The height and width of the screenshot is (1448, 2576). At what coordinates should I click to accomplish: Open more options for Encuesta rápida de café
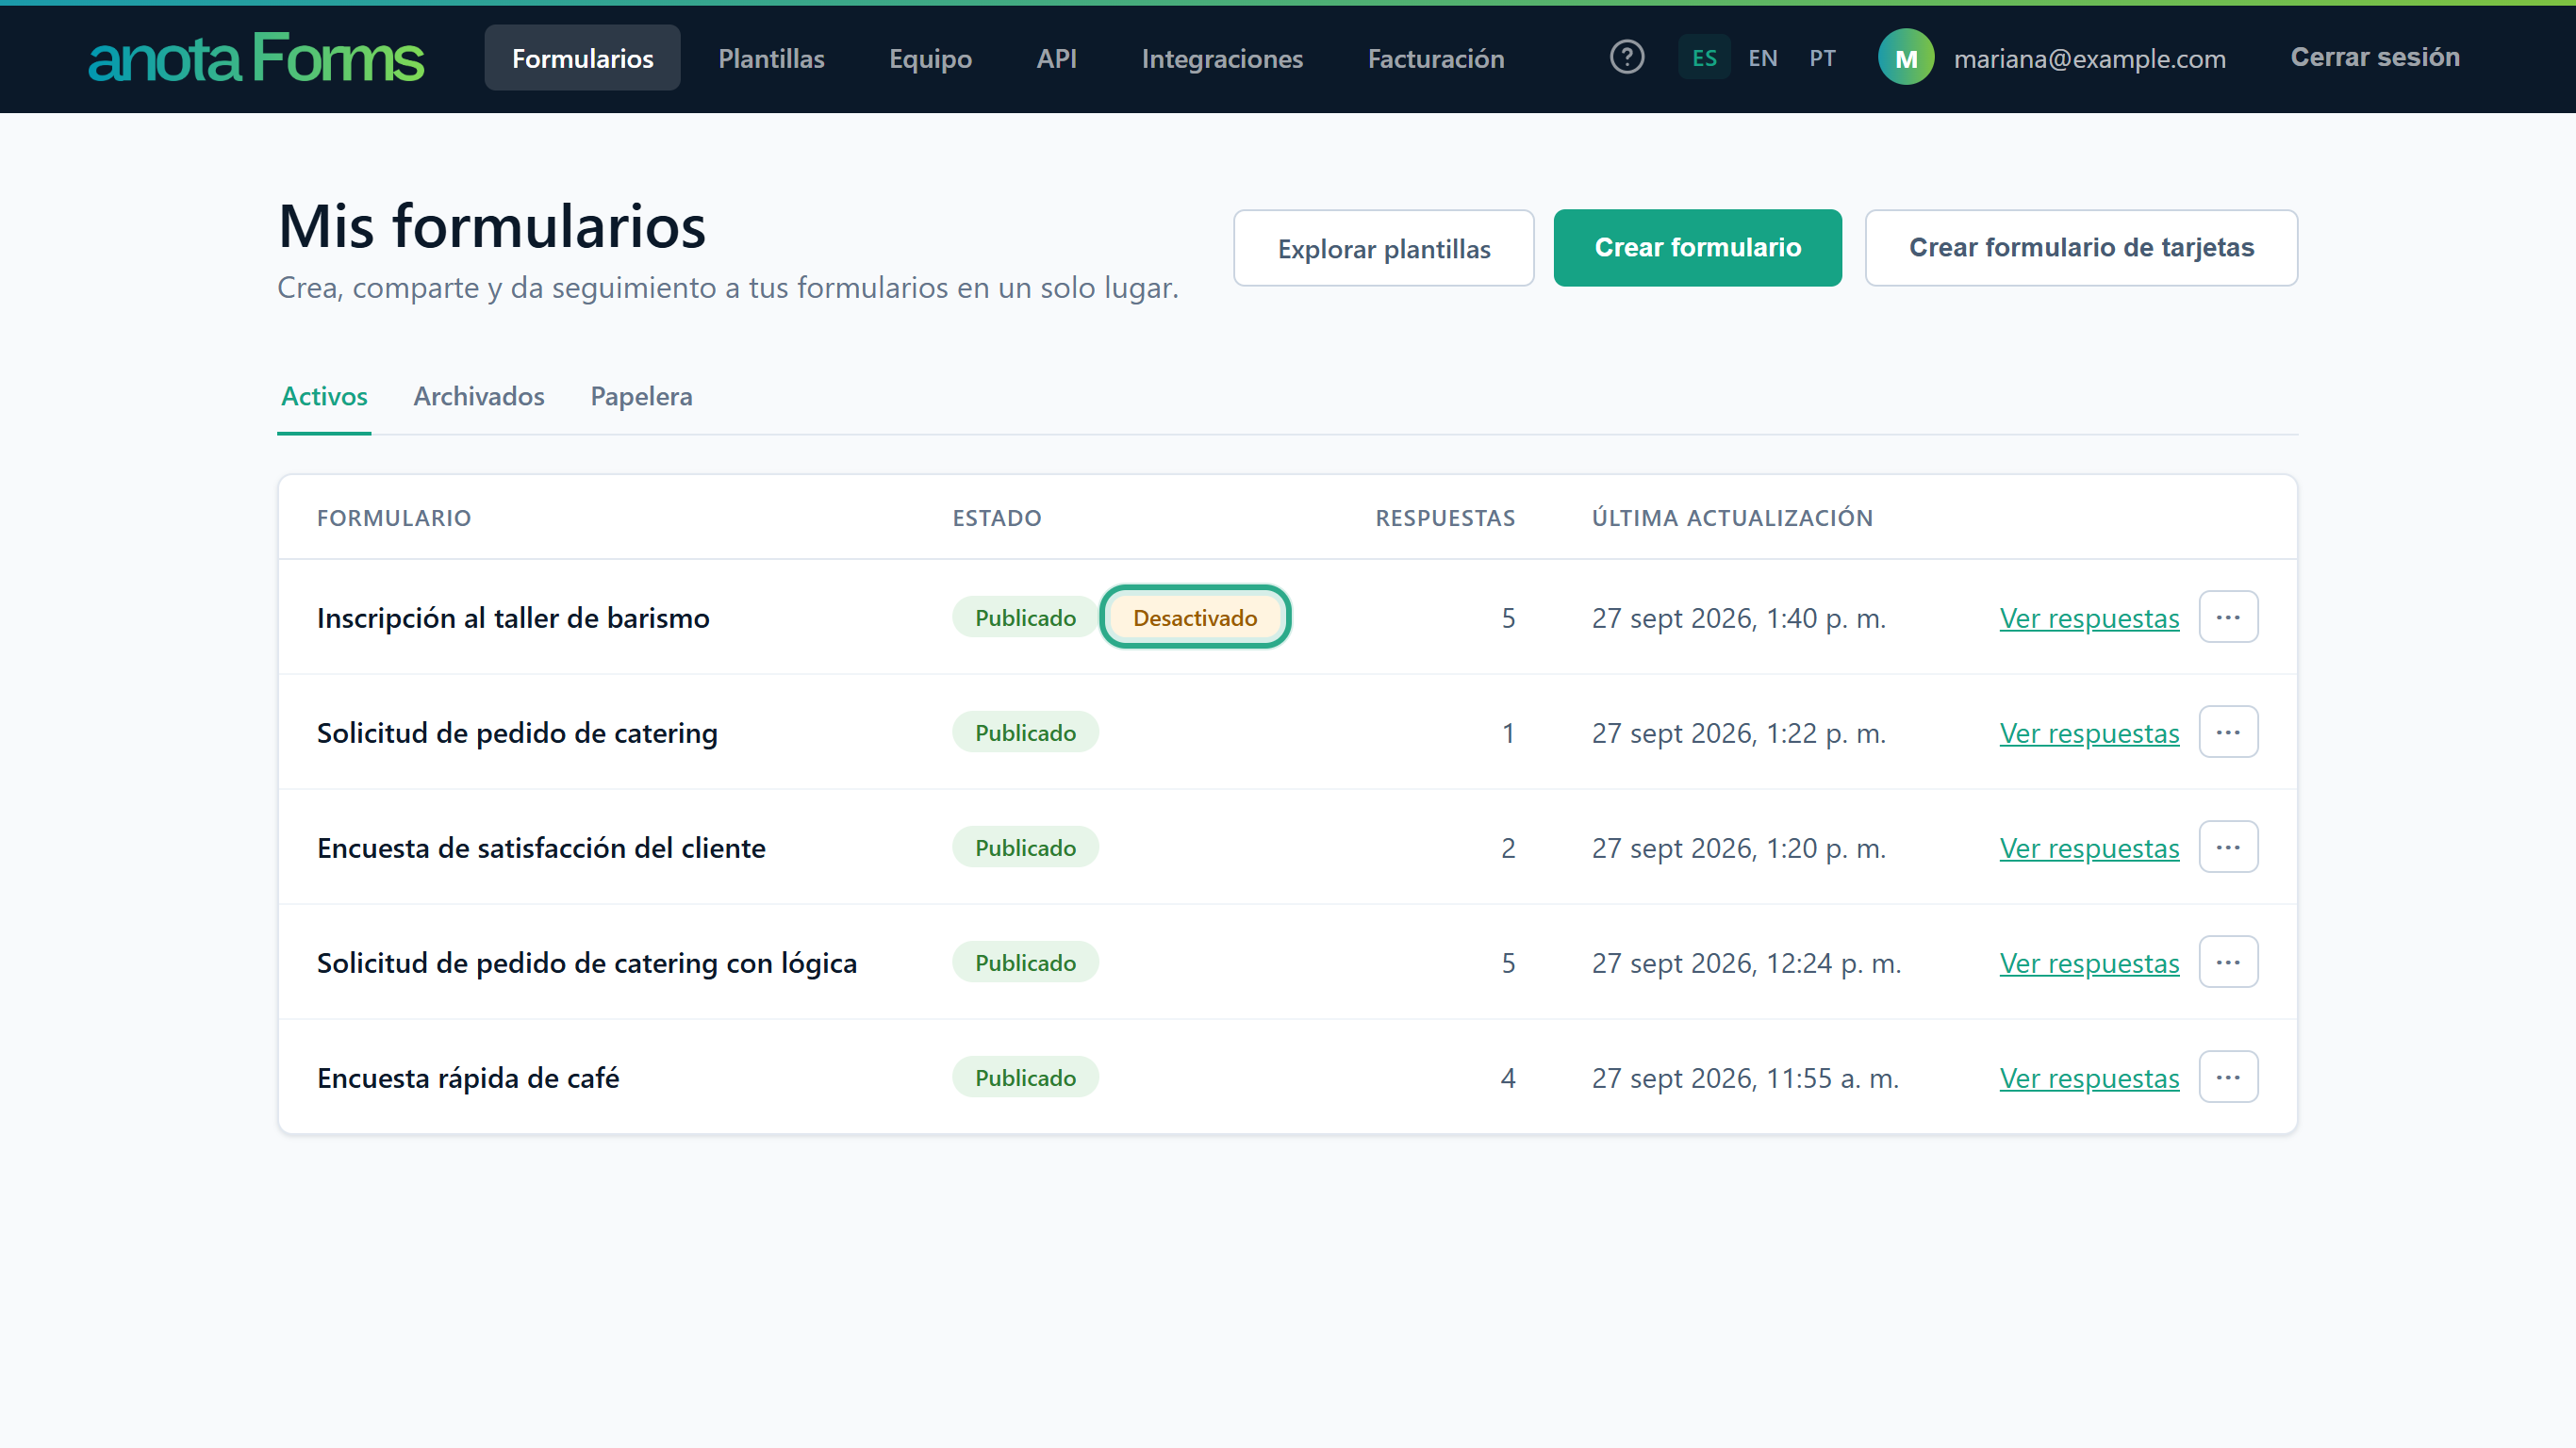click(x=2228, y=1077)
